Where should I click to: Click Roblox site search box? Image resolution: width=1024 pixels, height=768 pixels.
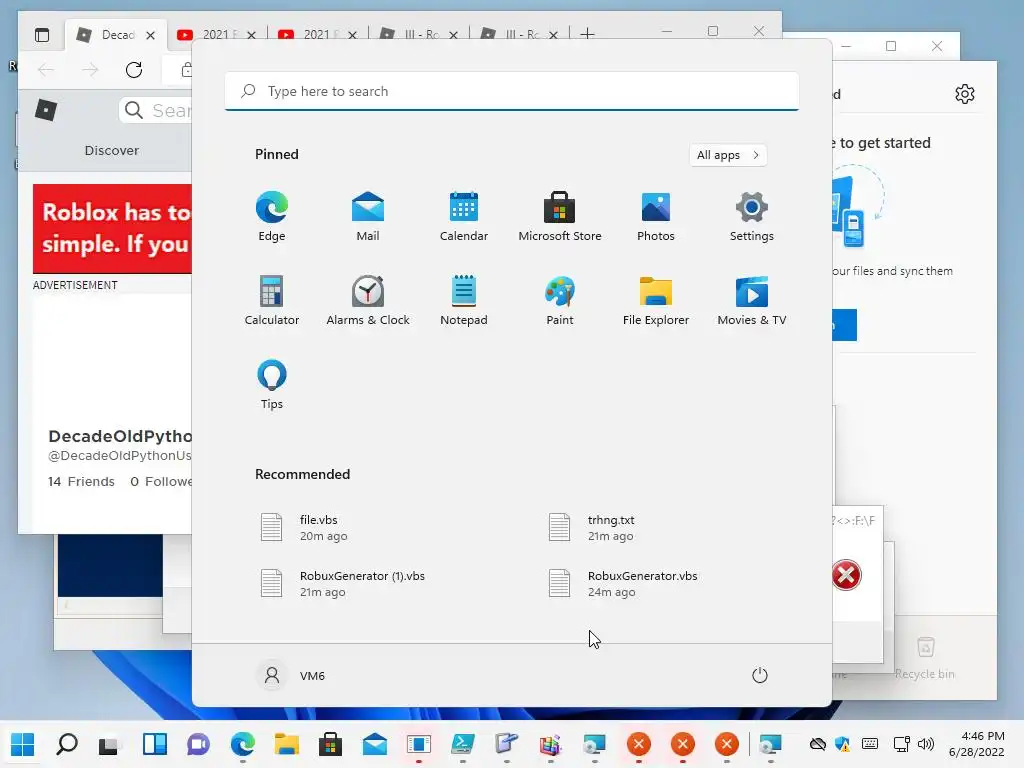[157, 110]
